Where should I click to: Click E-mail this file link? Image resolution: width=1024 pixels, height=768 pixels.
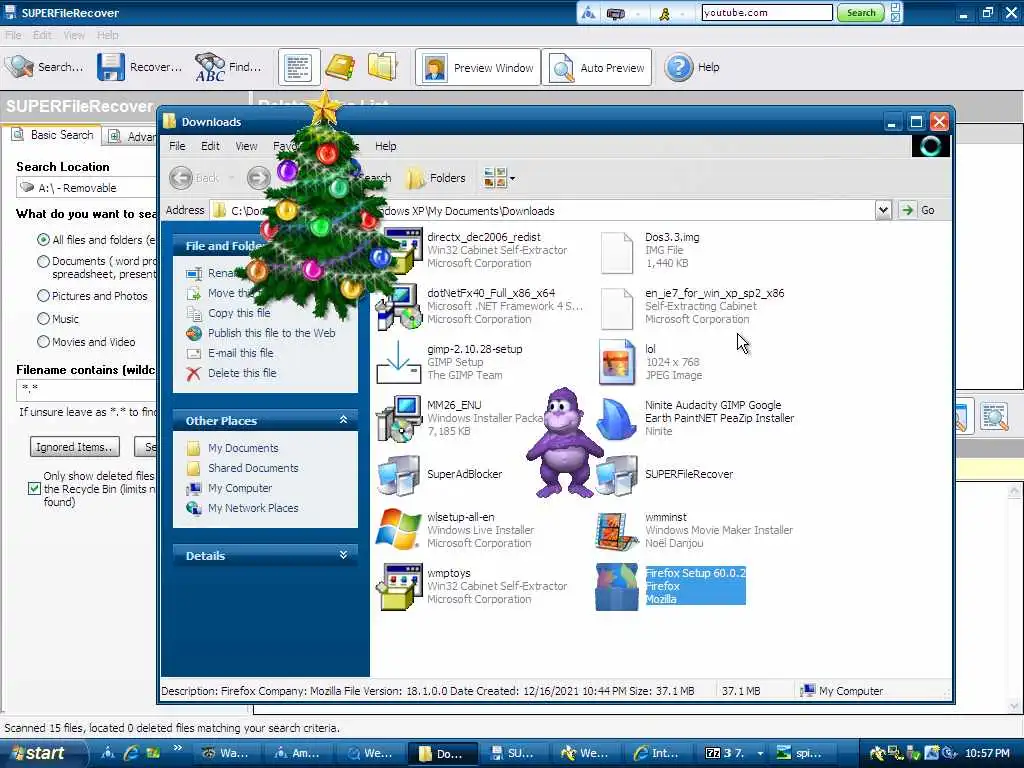(240, 353)
